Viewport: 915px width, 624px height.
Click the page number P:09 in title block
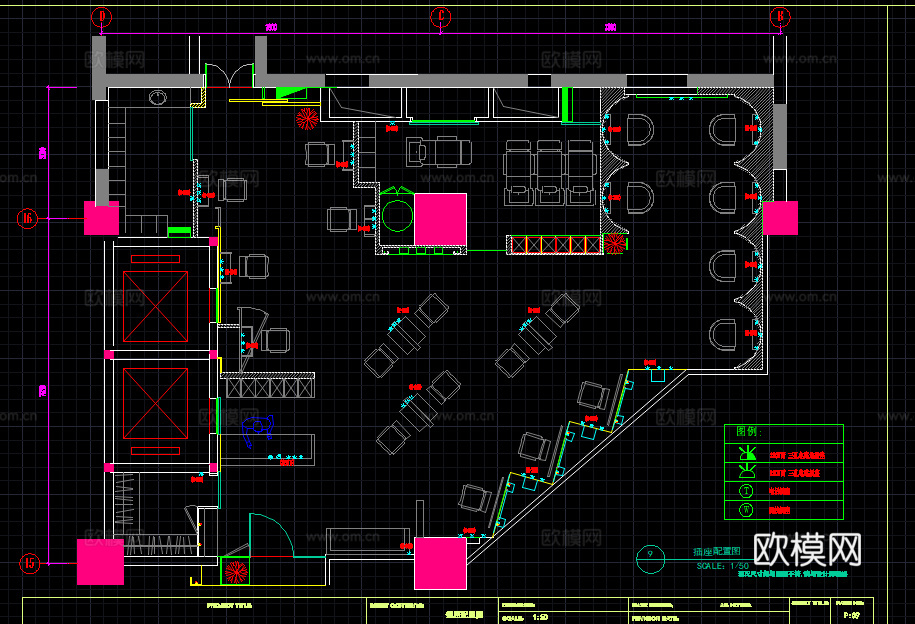point(853,615)
